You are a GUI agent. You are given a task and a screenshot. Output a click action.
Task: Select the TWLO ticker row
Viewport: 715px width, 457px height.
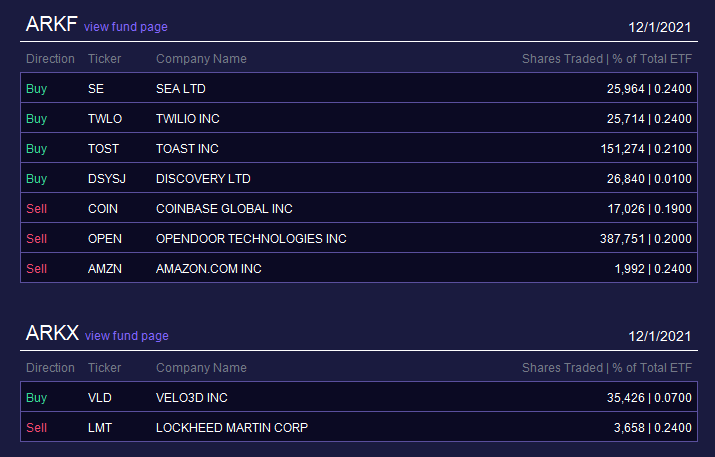(x=359, y=118)
